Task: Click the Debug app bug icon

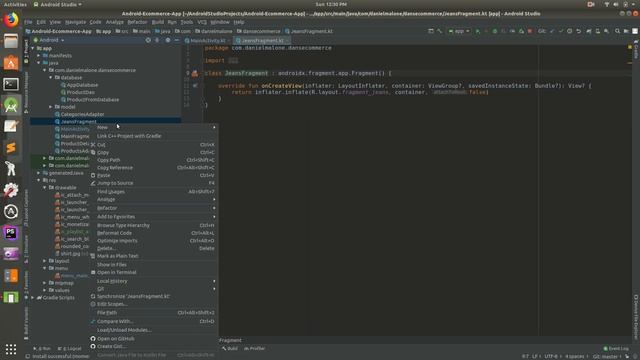Action: point(495,31)
